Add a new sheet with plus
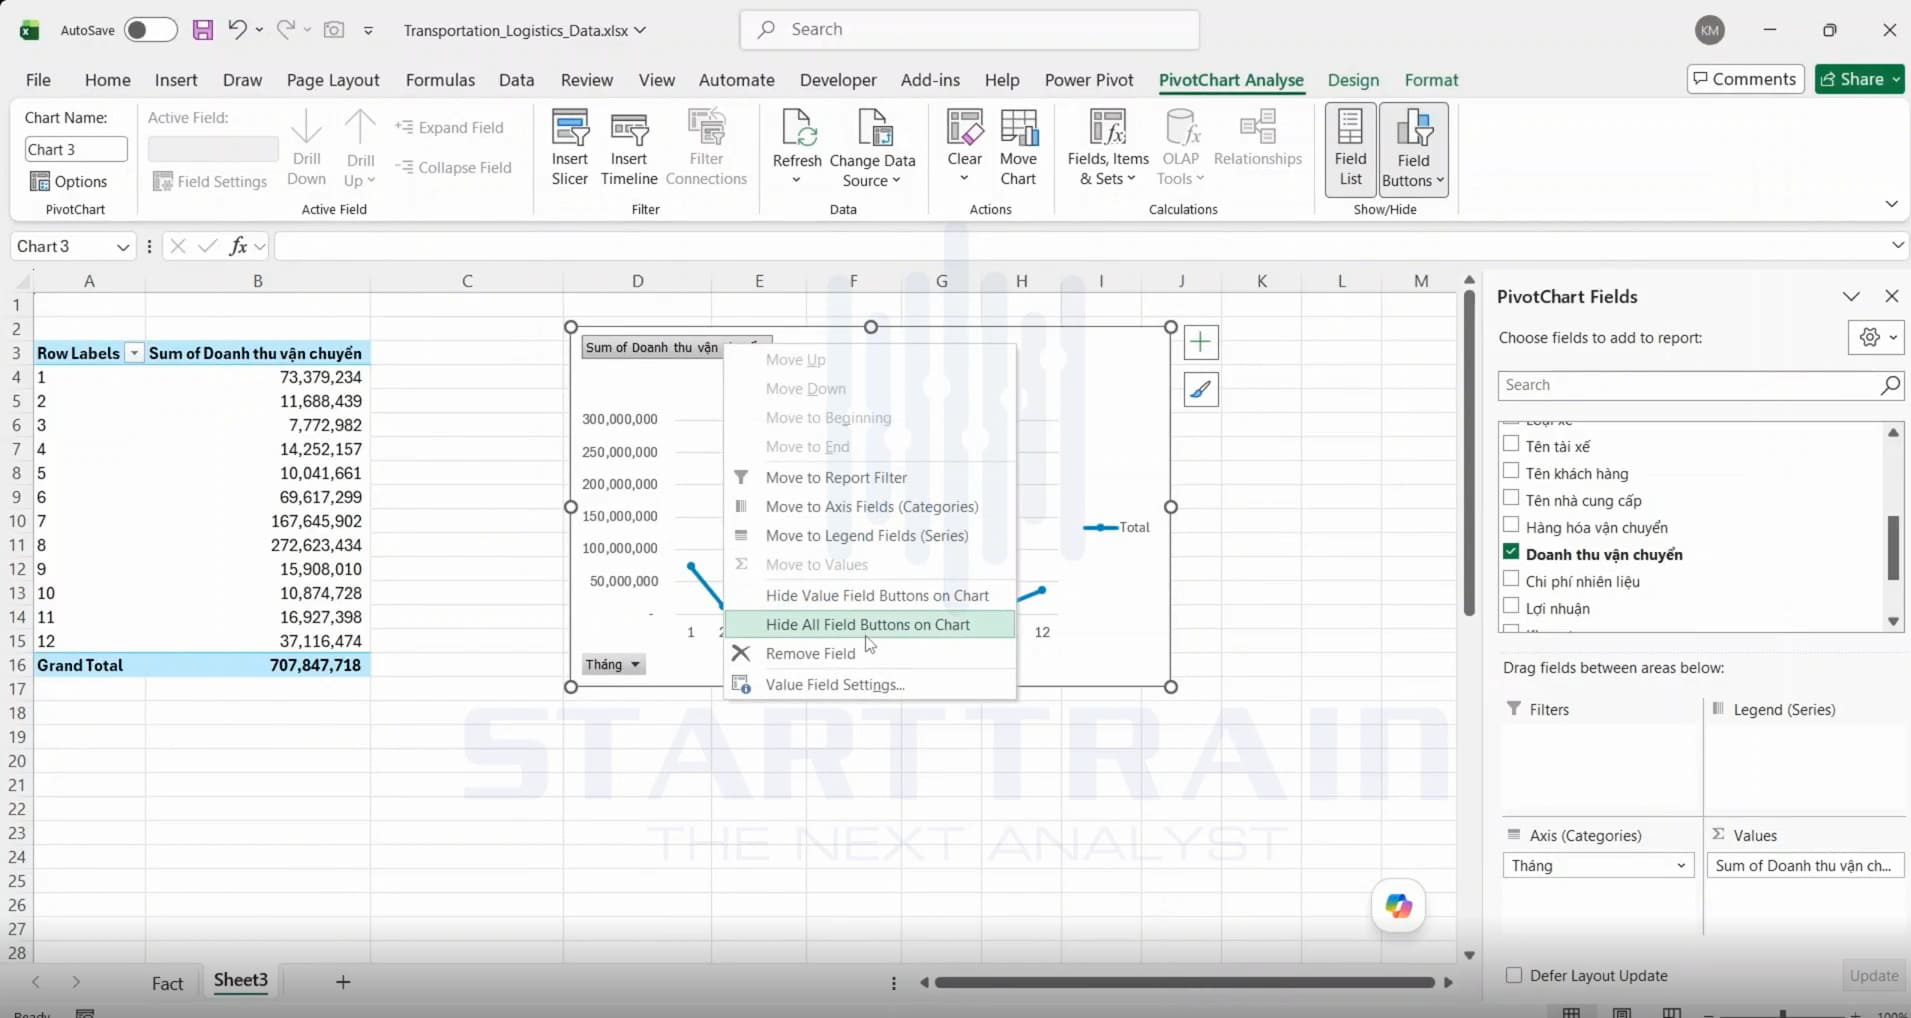Screen dimensions: 1911x1018 343,982
